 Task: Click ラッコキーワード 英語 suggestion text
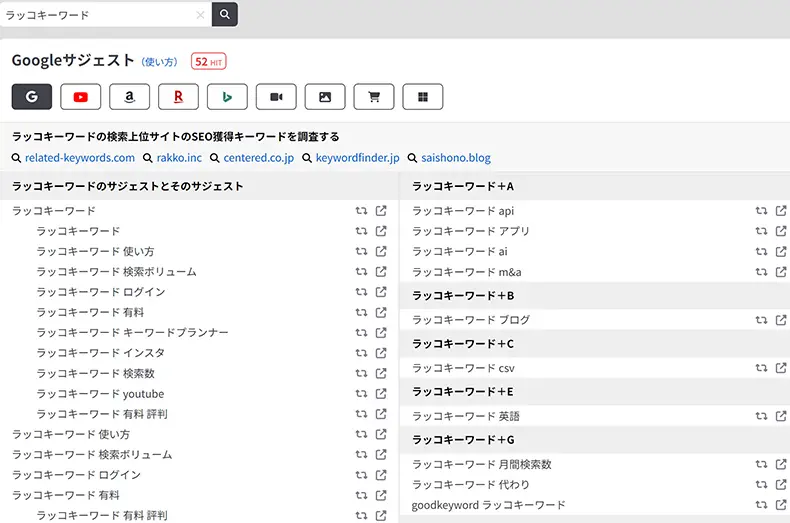(466, 416)
